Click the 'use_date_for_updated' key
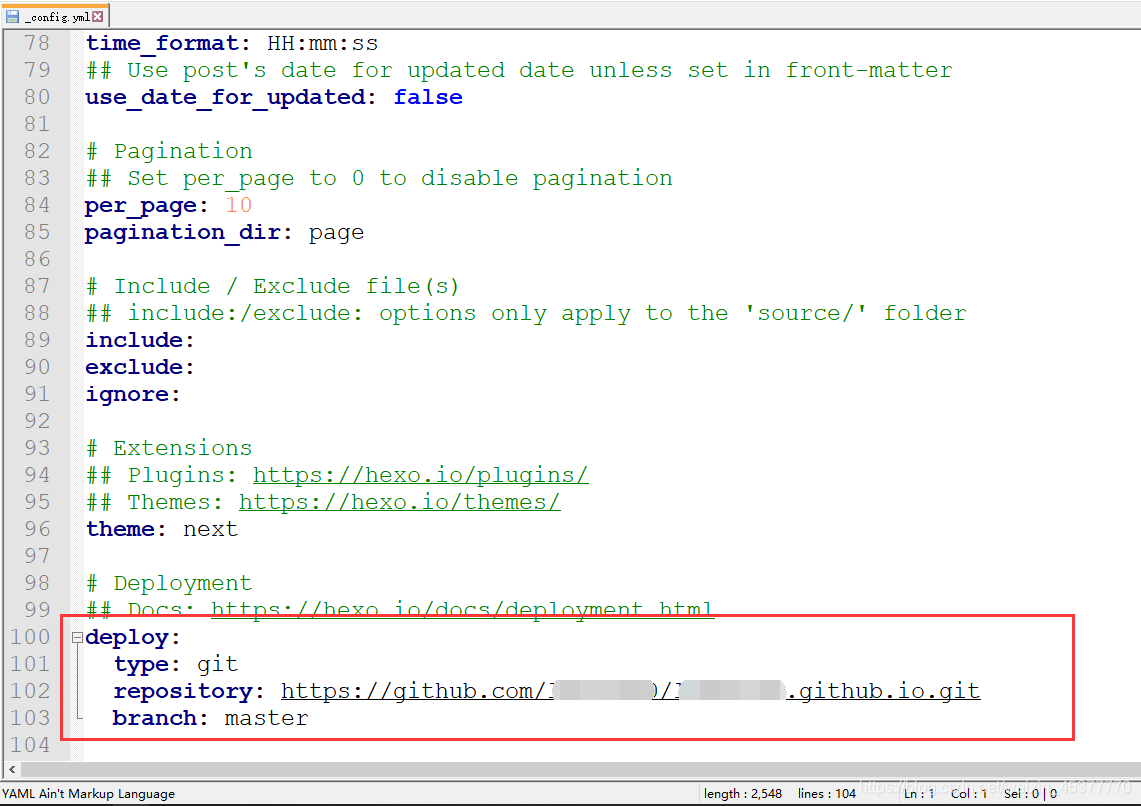1141x806 pixels. tap(225, 97)
